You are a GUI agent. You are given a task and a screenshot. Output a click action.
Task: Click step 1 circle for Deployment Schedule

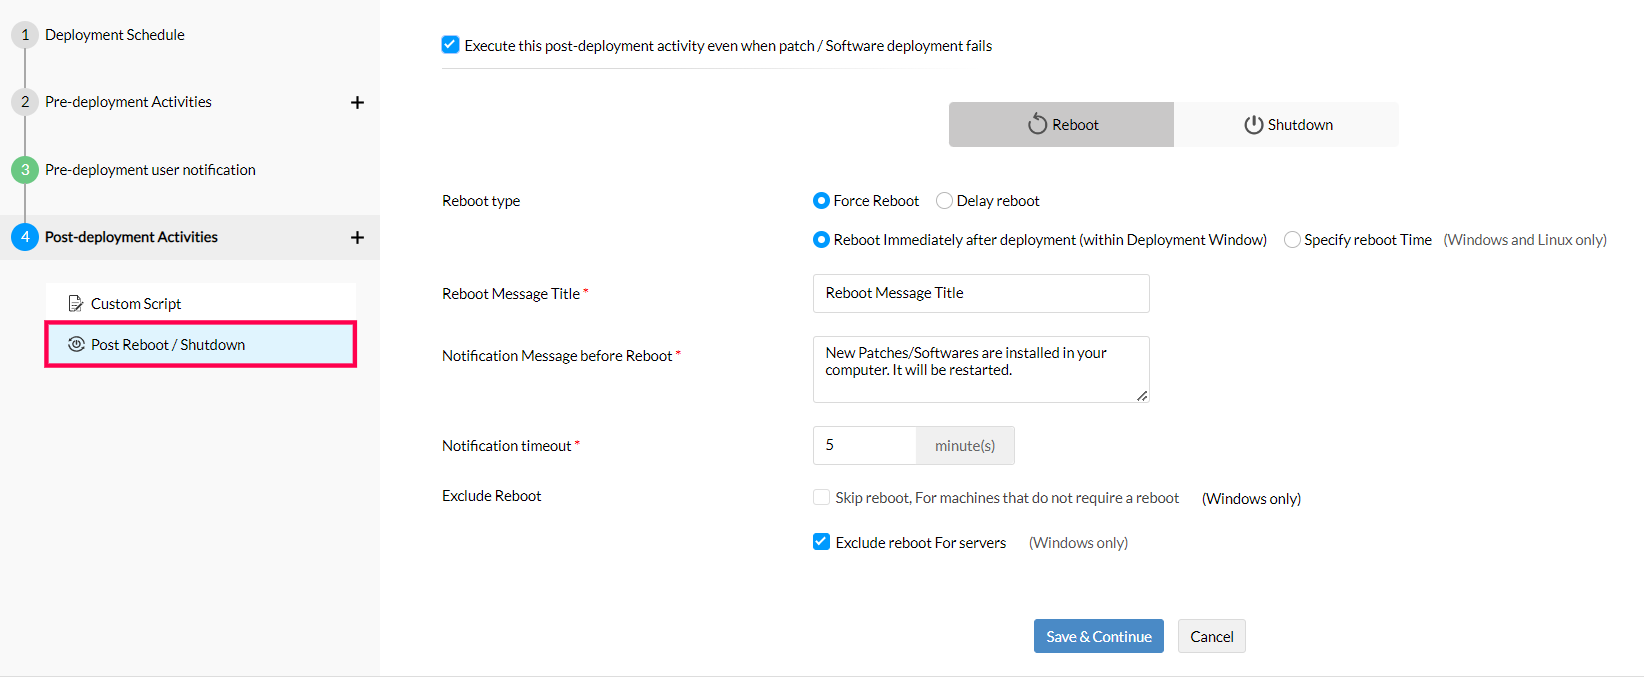click(x=25, y=35)
